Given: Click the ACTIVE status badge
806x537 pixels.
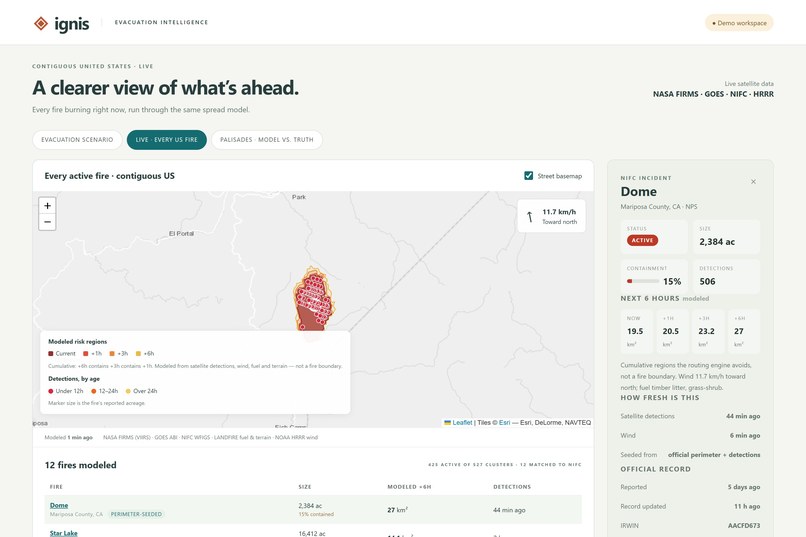Looking at the screenshot, I should coord(642,240).
